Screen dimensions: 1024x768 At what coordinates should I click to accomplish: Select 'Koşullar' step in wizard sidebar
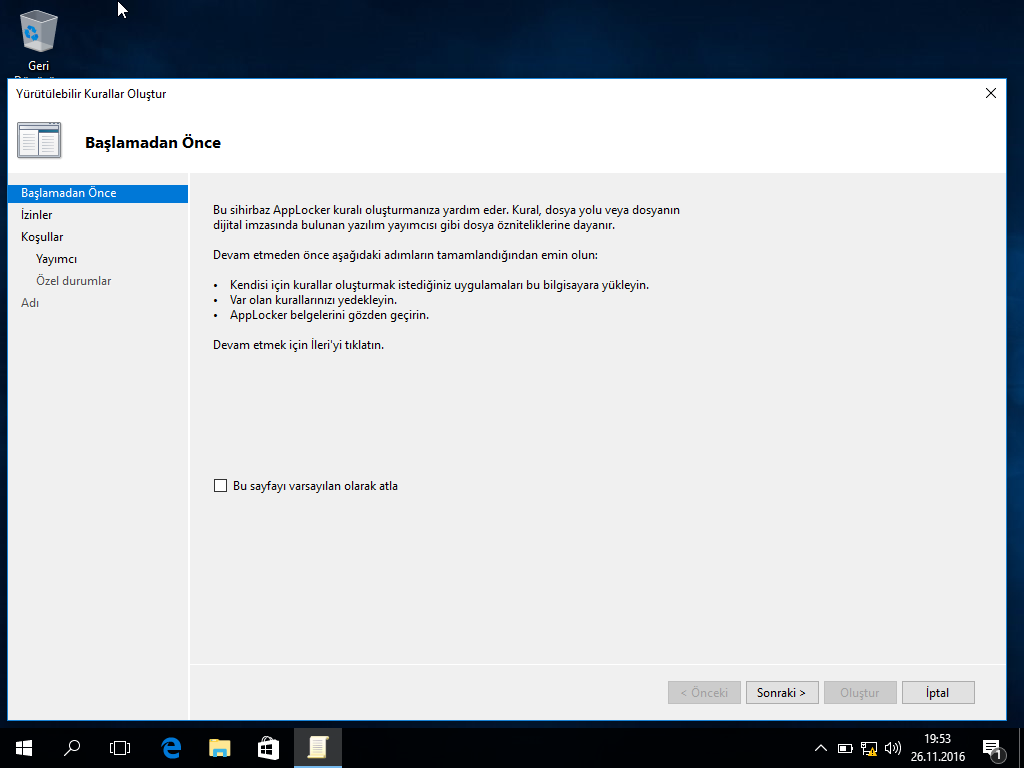tap(42, 237)
